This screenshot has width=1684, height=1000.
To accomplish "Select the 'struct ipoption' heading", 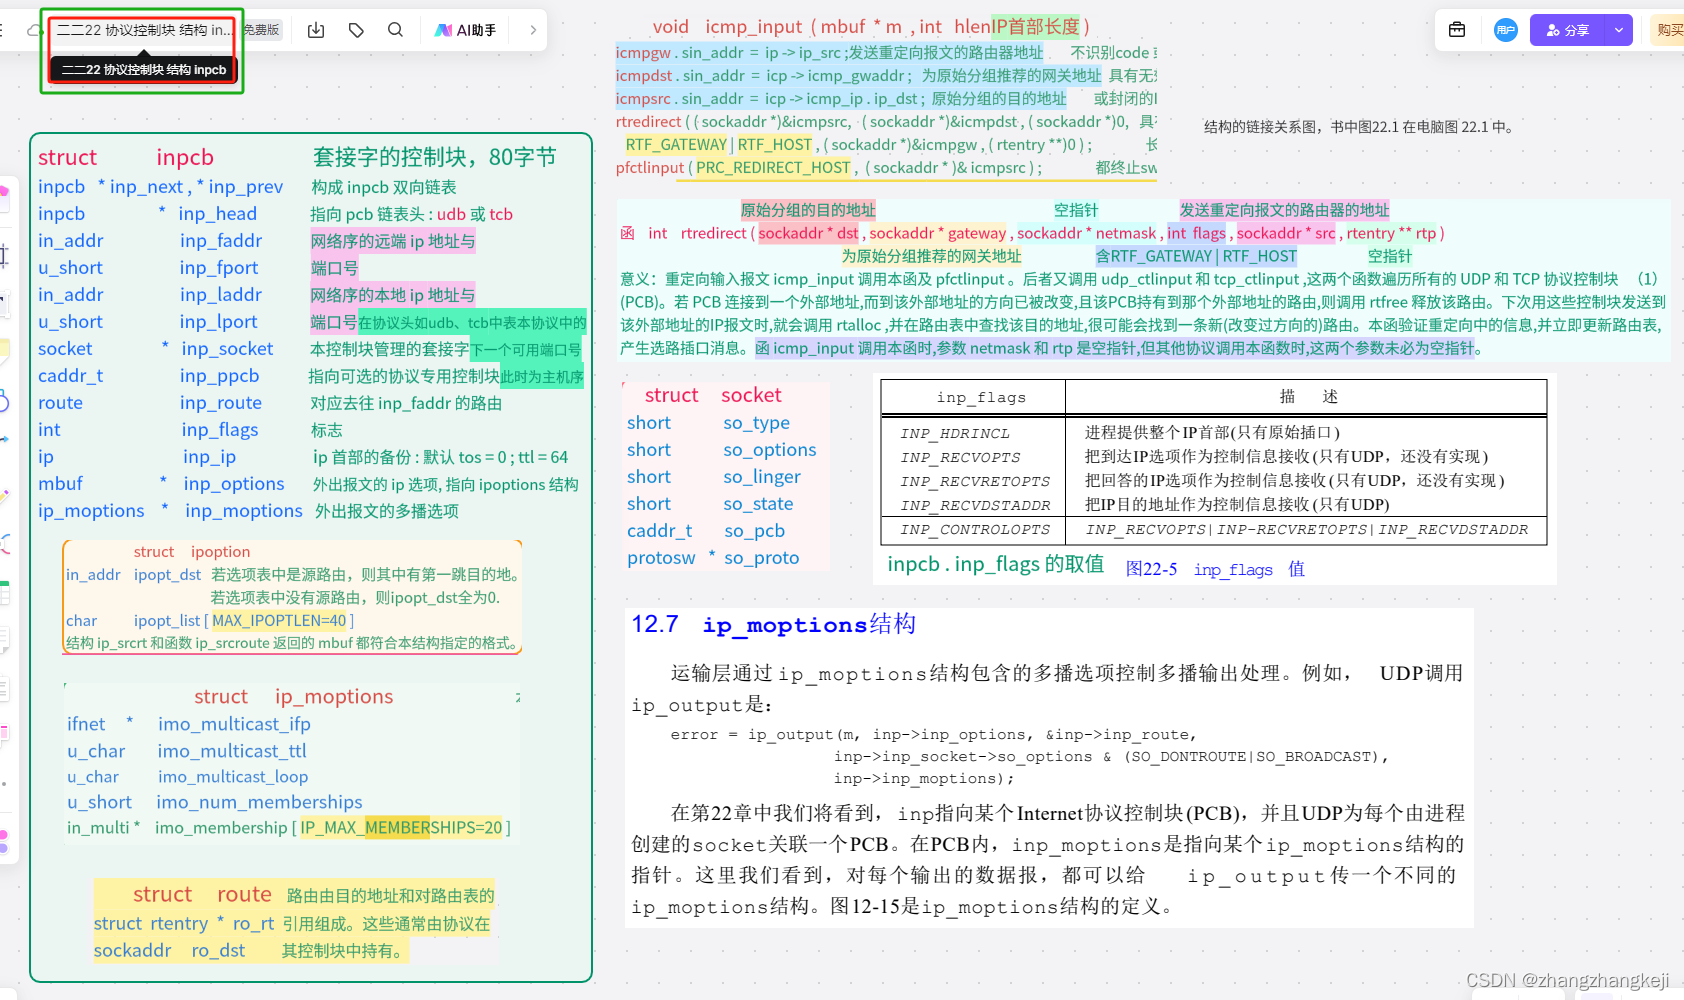I will pyautogui.click(x=192, y=551).
